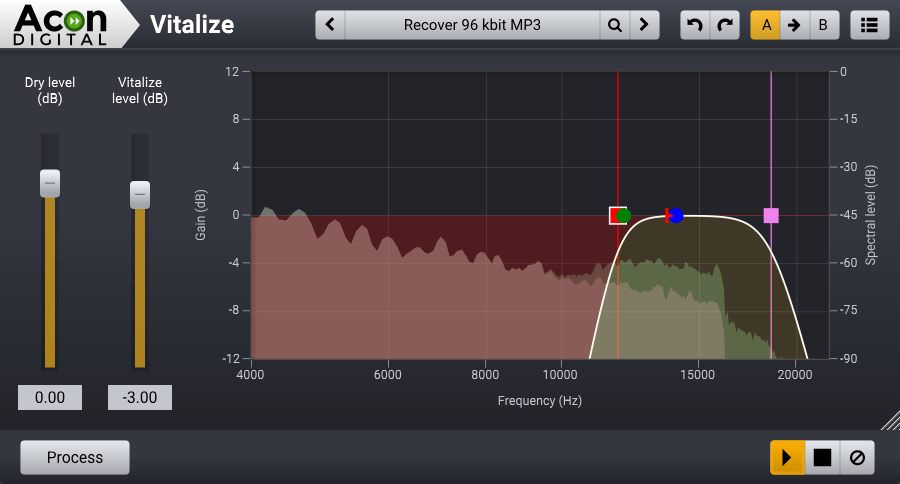Open preset search magnifier

coord(615,25)
